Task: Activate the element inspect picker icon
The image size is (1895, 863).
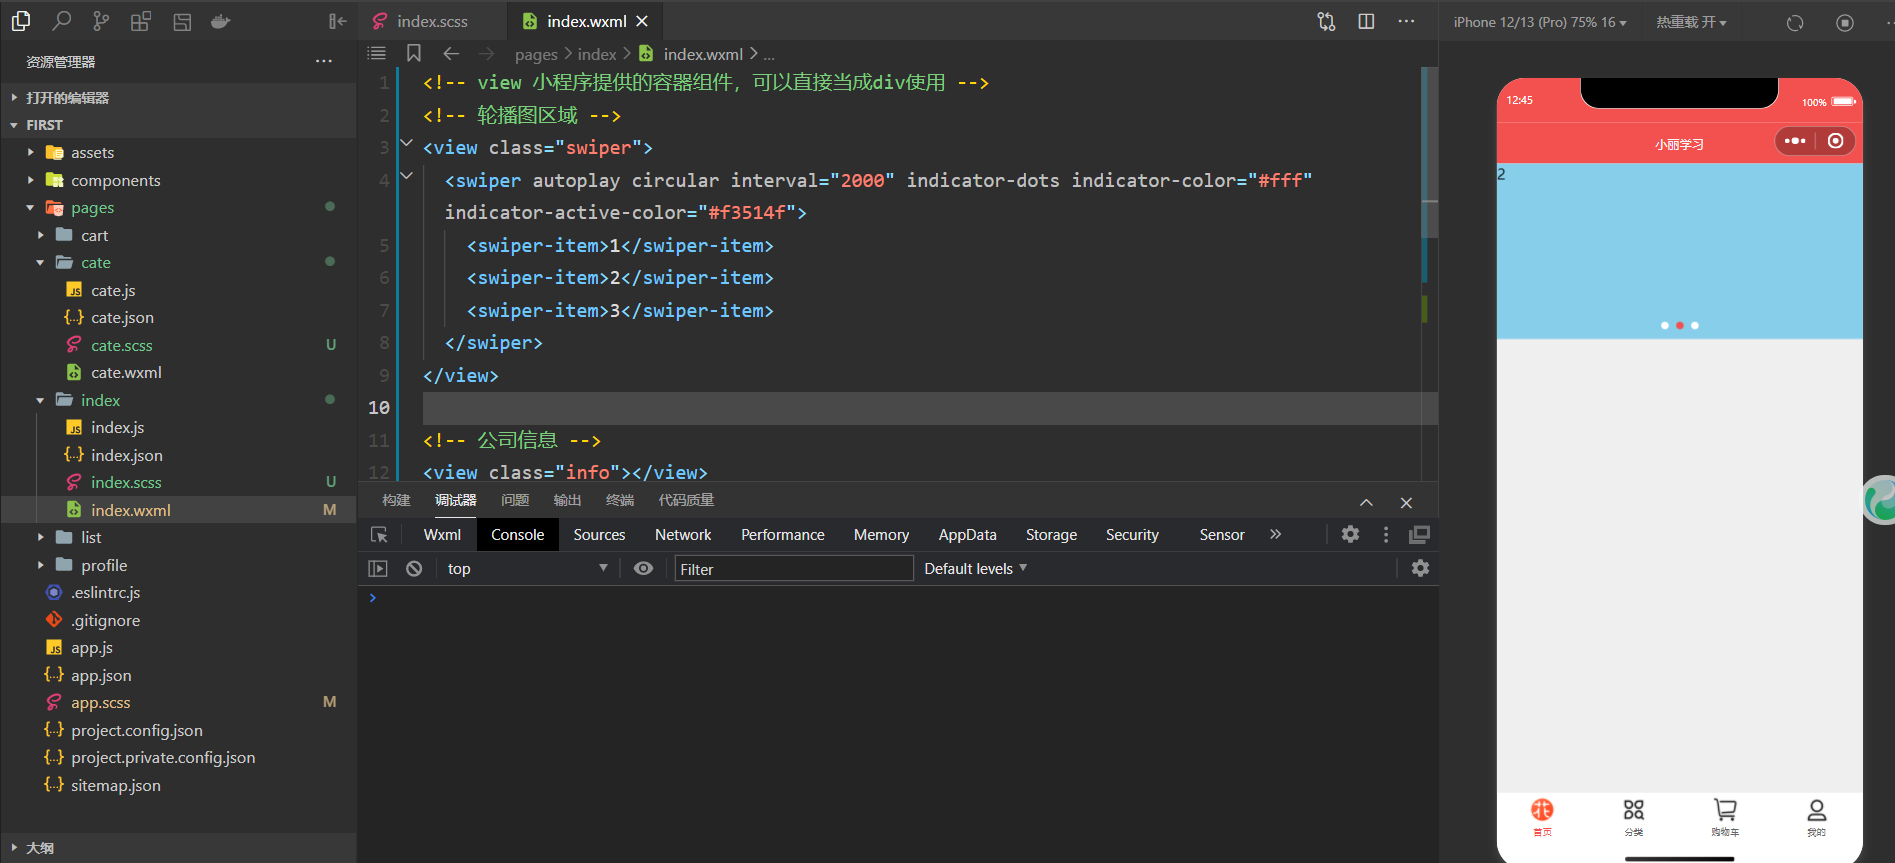Action: point(379,535)
